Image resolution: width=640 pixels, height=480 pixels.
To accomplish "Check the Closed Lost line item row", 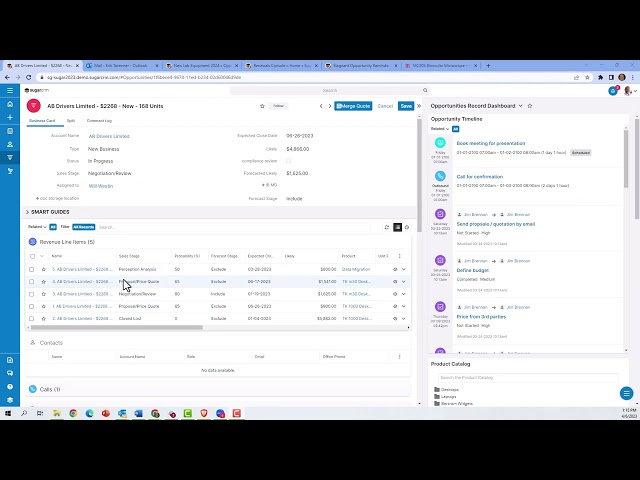I will [31, 318].
